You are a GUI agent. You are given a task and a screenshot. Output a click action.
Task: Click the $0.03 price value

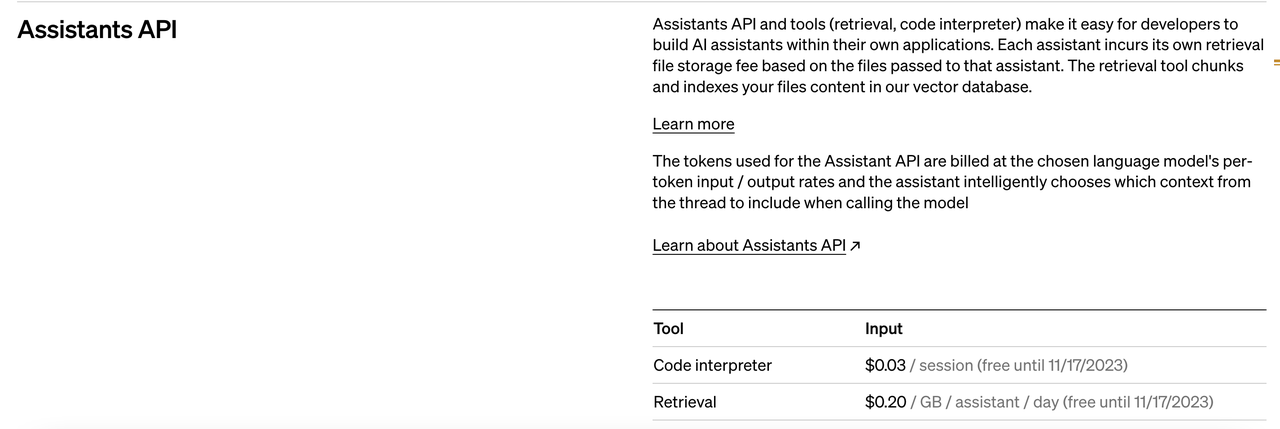(x=885, y=365)
